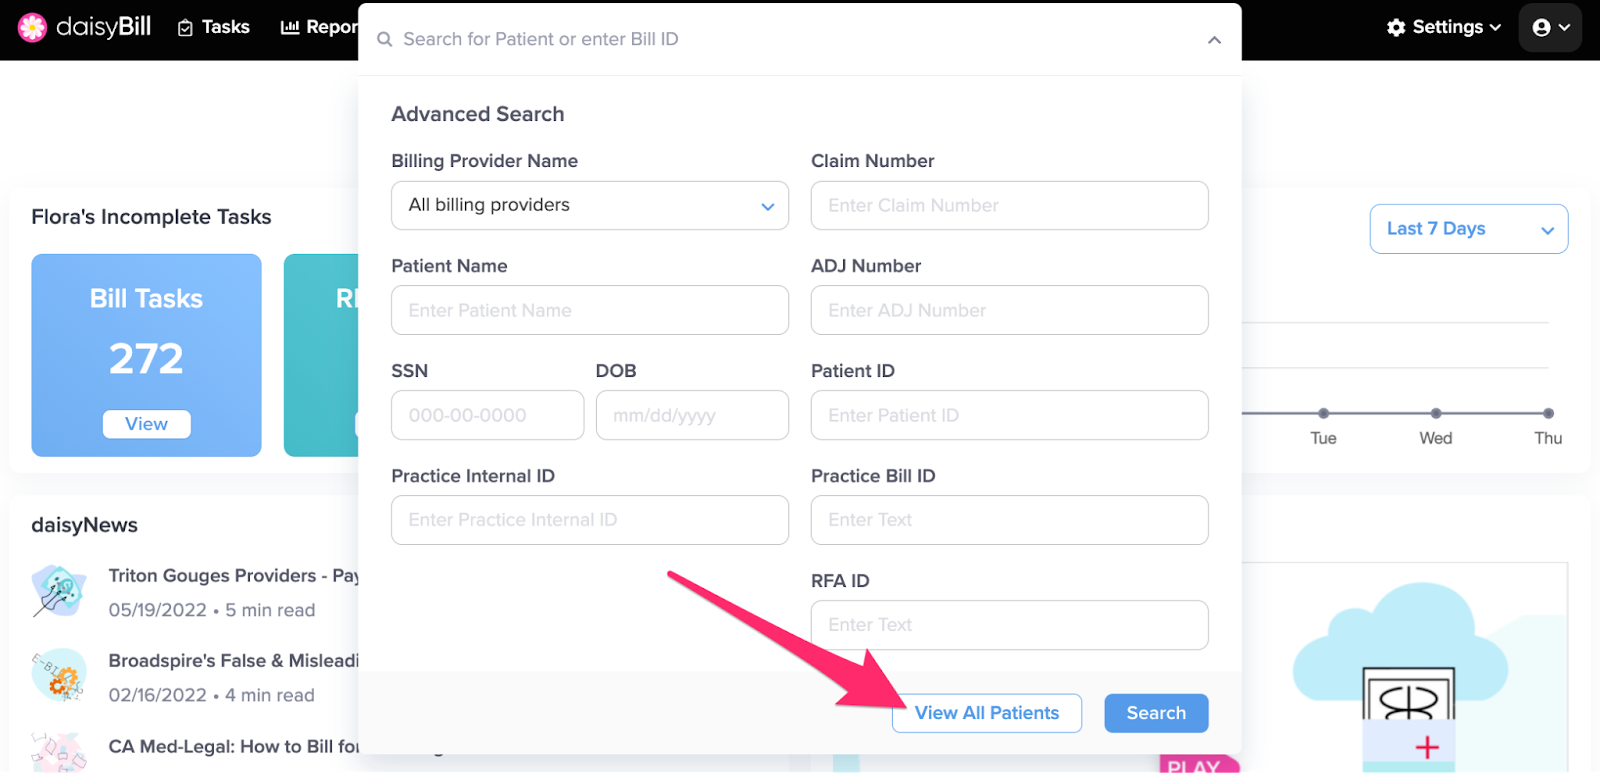Click the blue Search button

click(x=1156, y=713)
